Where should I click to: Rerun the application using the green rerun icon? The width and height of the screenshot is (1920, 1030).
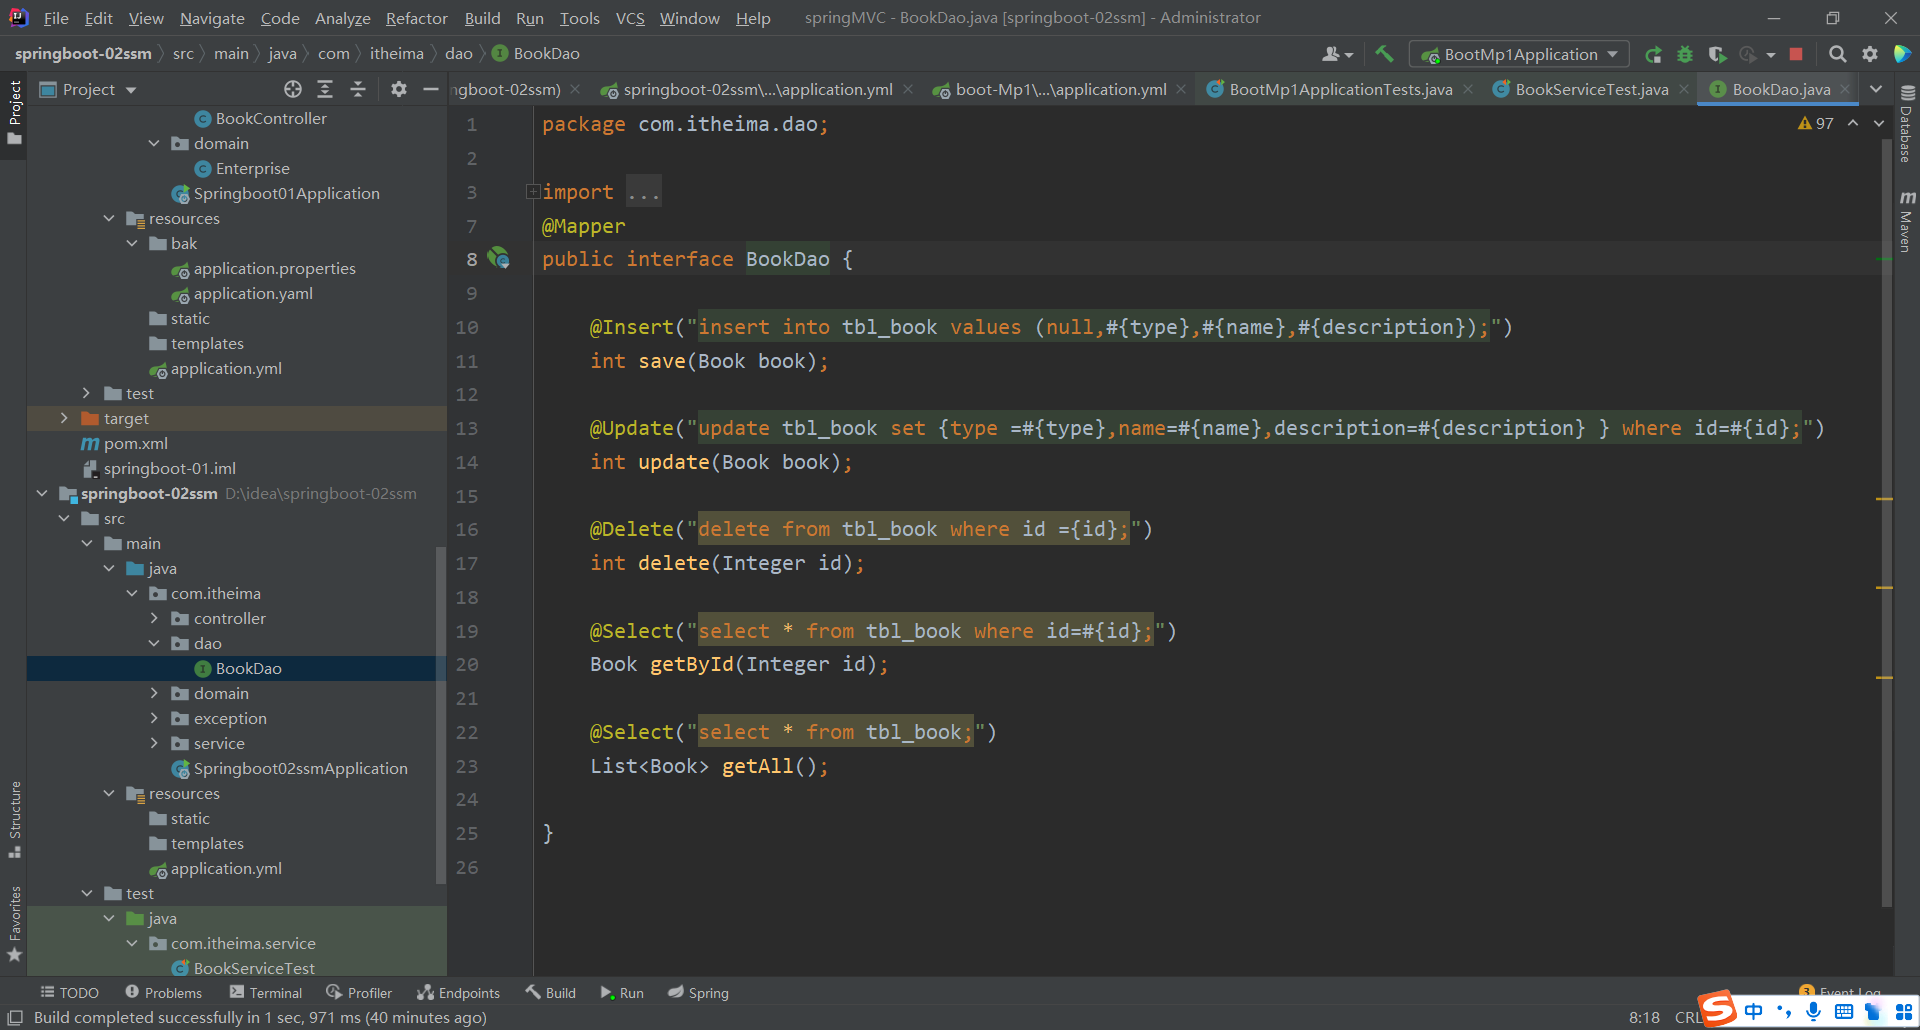point(1653,54)
